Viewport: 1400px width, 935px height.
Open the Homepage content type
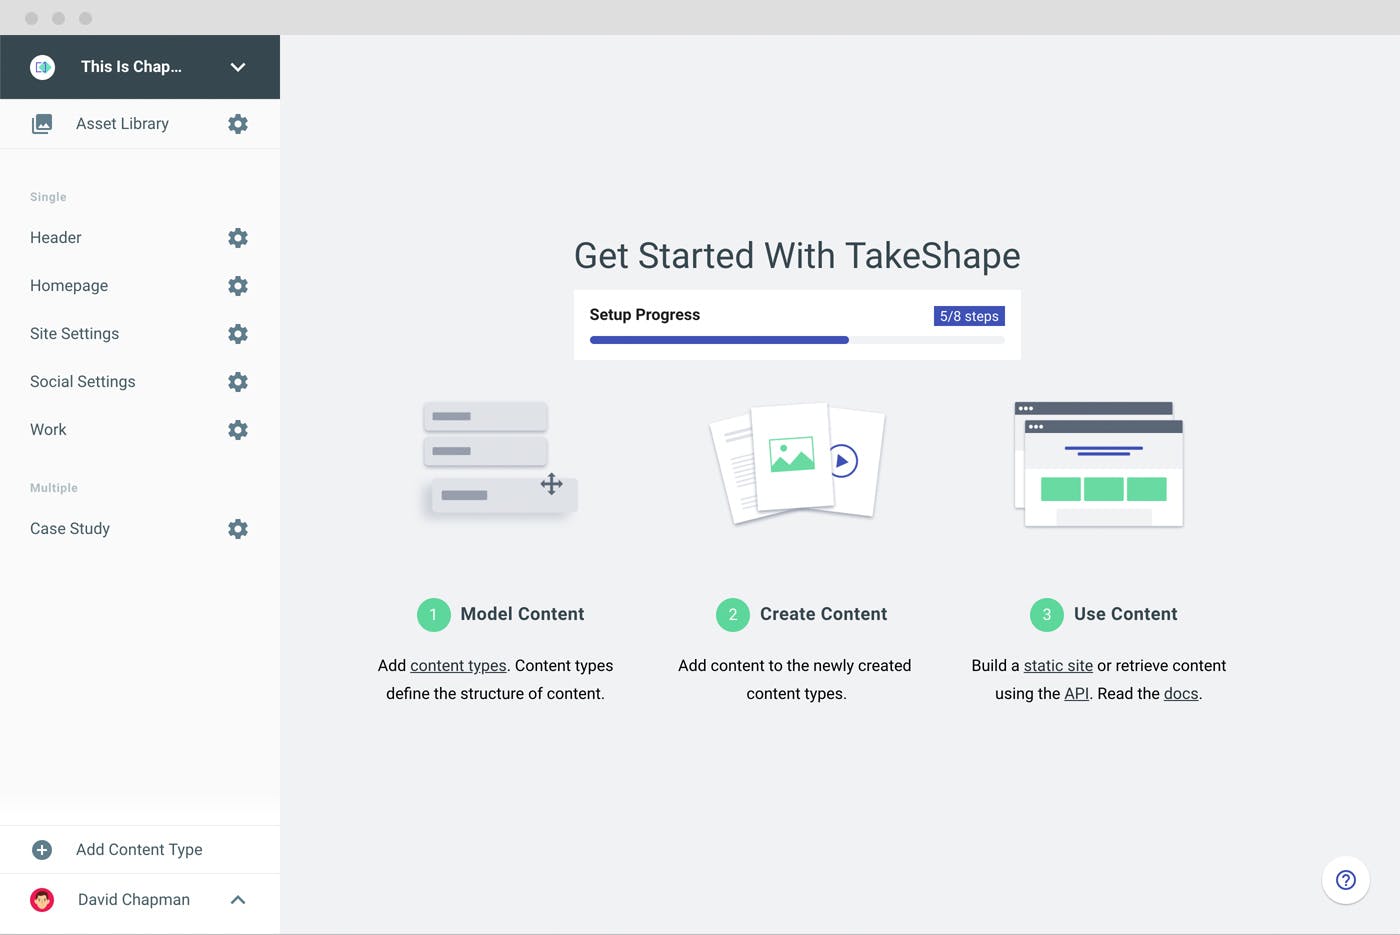[x=69, y=286]
